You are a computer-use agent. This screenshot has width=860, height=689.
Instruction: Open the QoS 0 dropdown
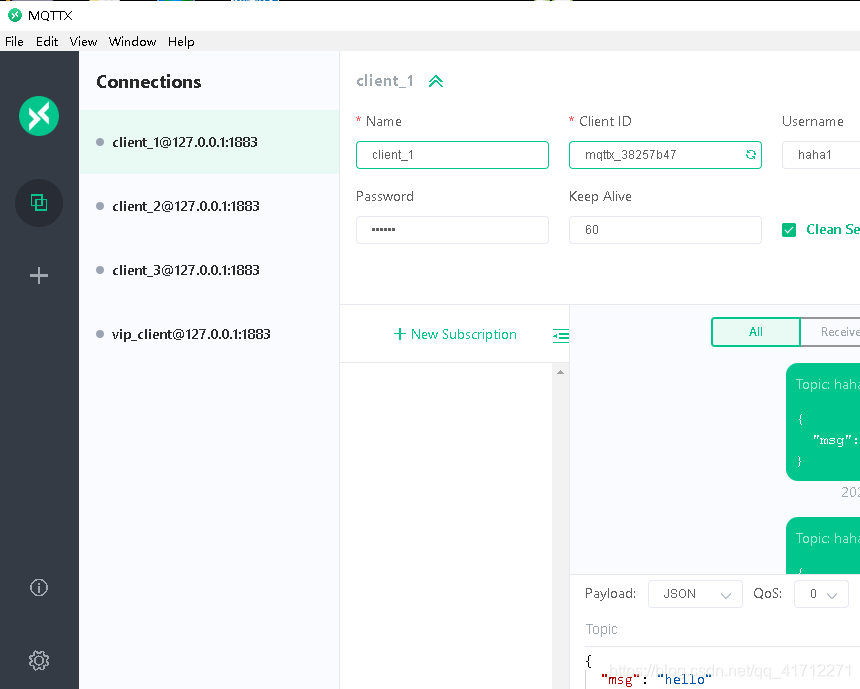pyautogui.click(x=821, y=594)
